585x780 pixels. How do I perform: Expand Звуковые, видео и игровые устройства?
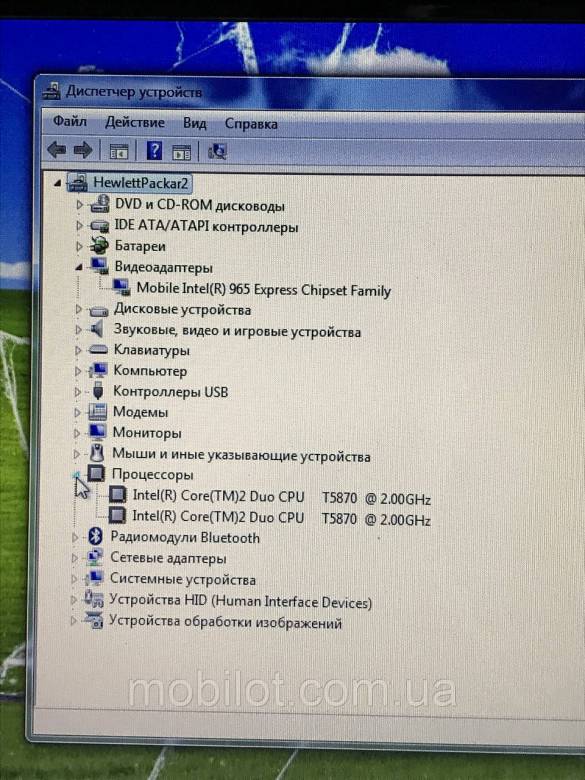(78, 329)
